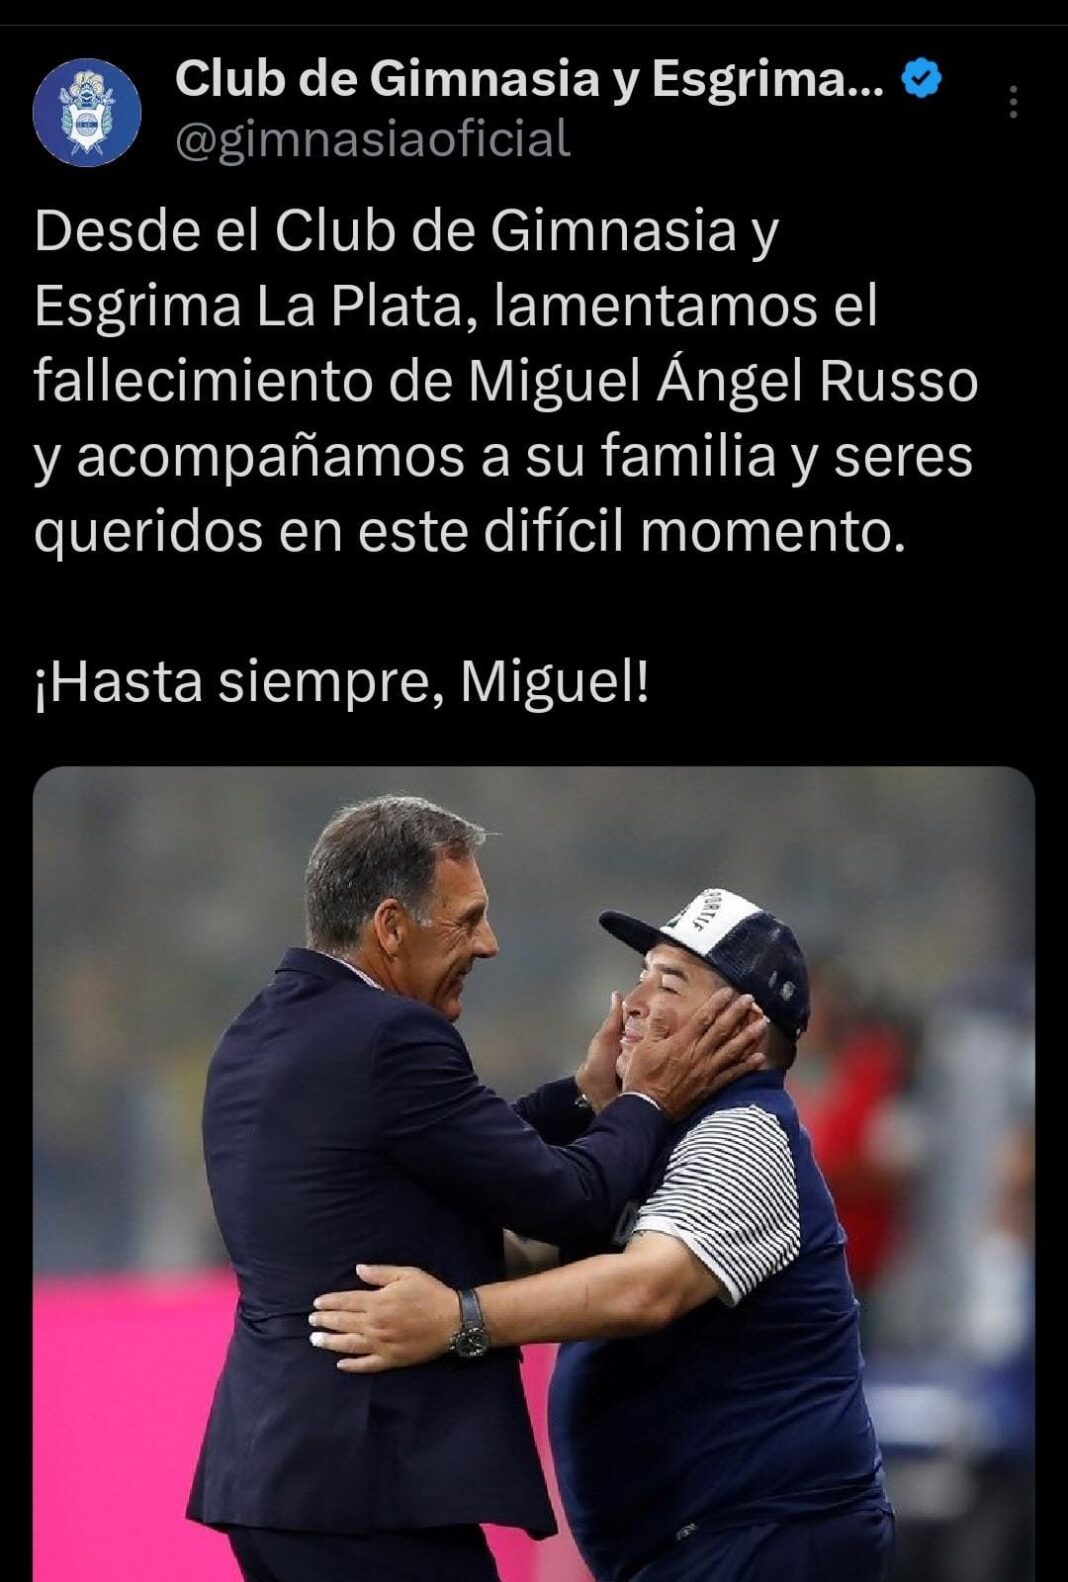Tap the text 'Esgrima La Plata, lamentamos el'
The height and width of the screenshot is (1582, 1068).
(x=455, y=306)
